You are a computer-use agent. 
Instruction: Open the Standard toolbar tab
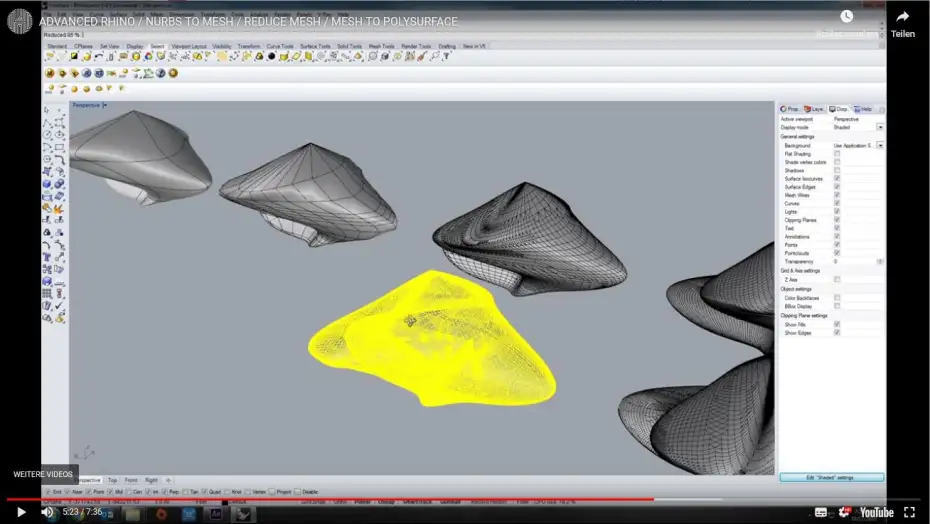click(x=57, y=46)
